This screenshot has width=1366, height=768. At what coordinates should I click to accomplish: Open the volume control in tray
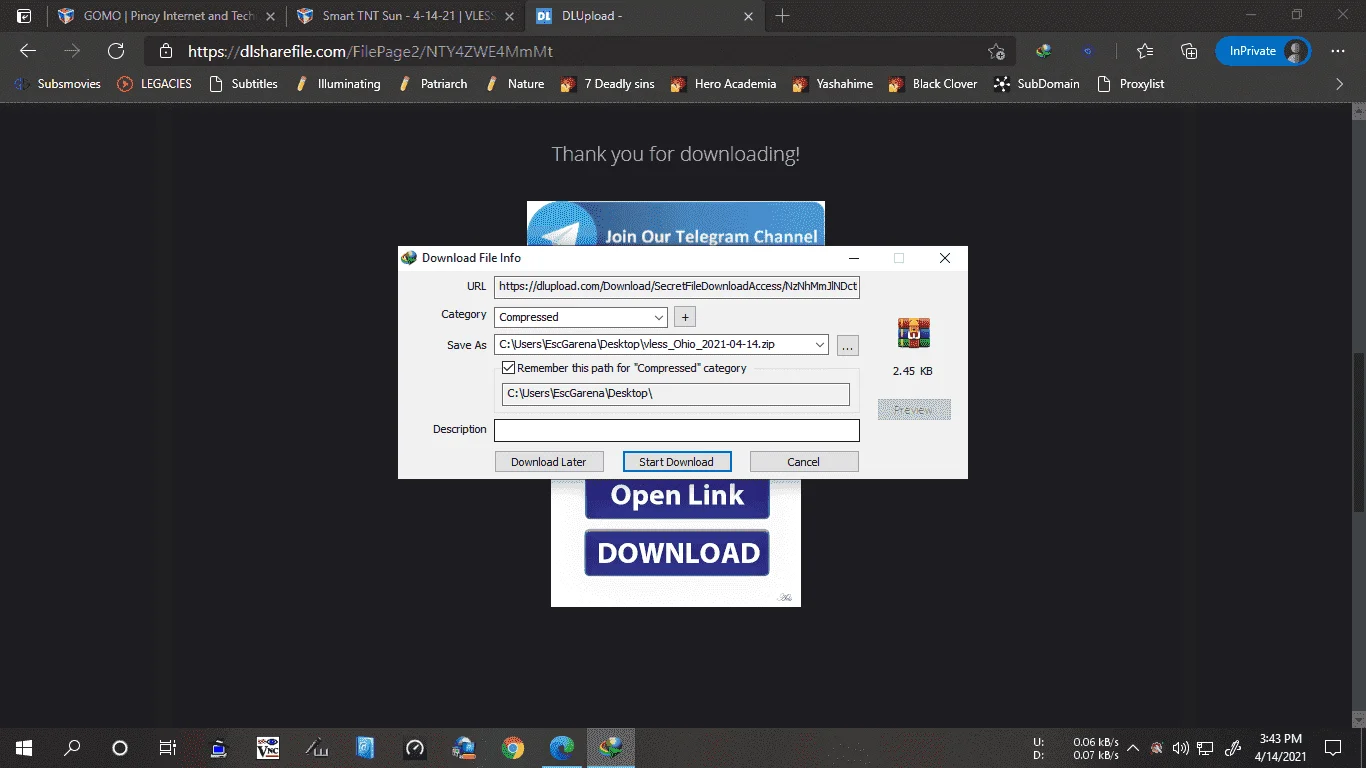(x=1180, y=747)
